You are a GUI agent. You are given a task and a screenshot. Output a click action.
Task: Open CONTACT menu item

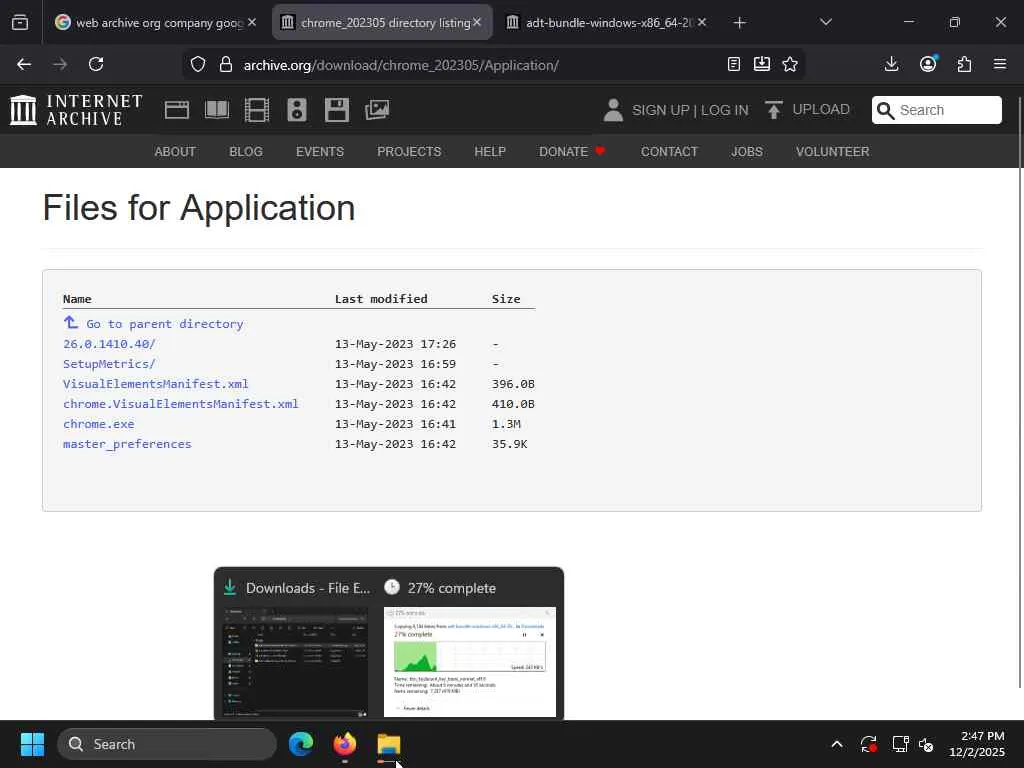coord(669,152)
